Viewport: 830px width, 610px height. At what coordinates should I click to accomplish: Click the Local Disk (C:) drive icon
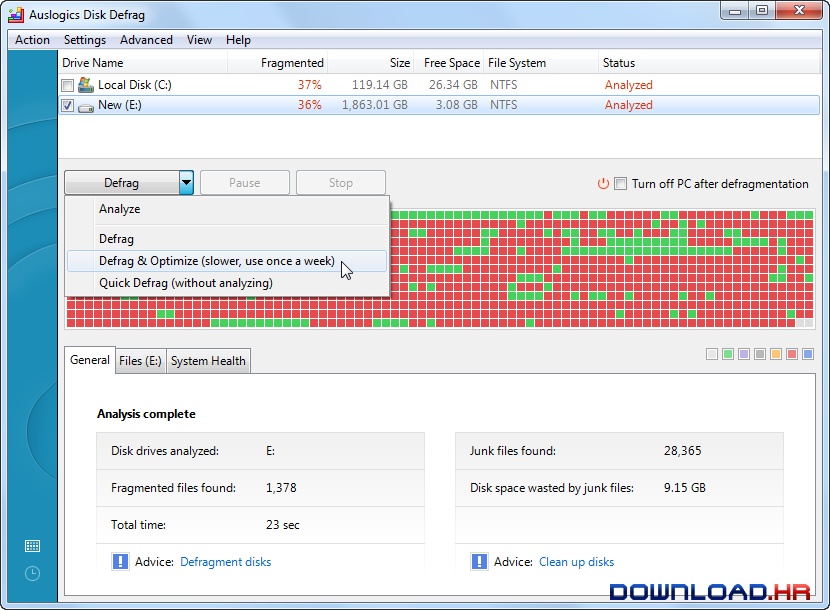click(85, 84)
